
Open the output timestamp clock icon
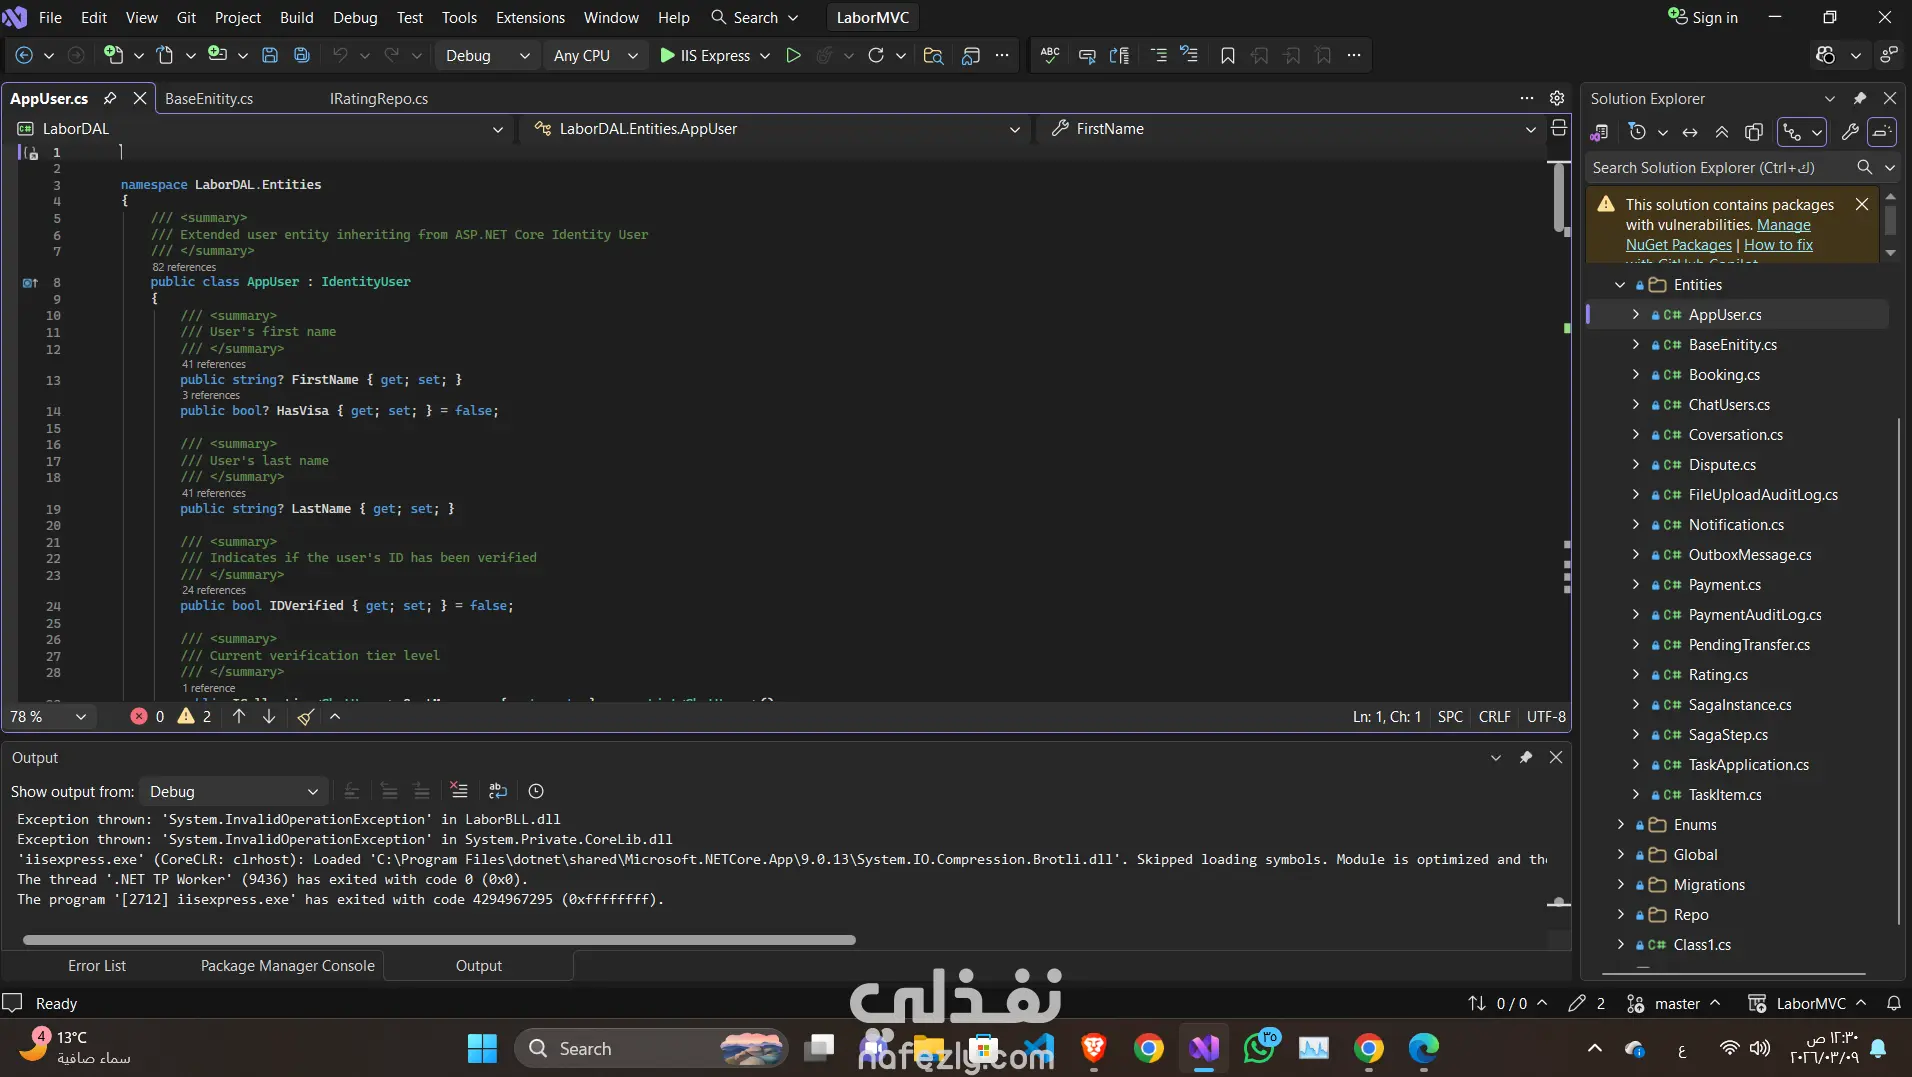click(x=536, y=791)
